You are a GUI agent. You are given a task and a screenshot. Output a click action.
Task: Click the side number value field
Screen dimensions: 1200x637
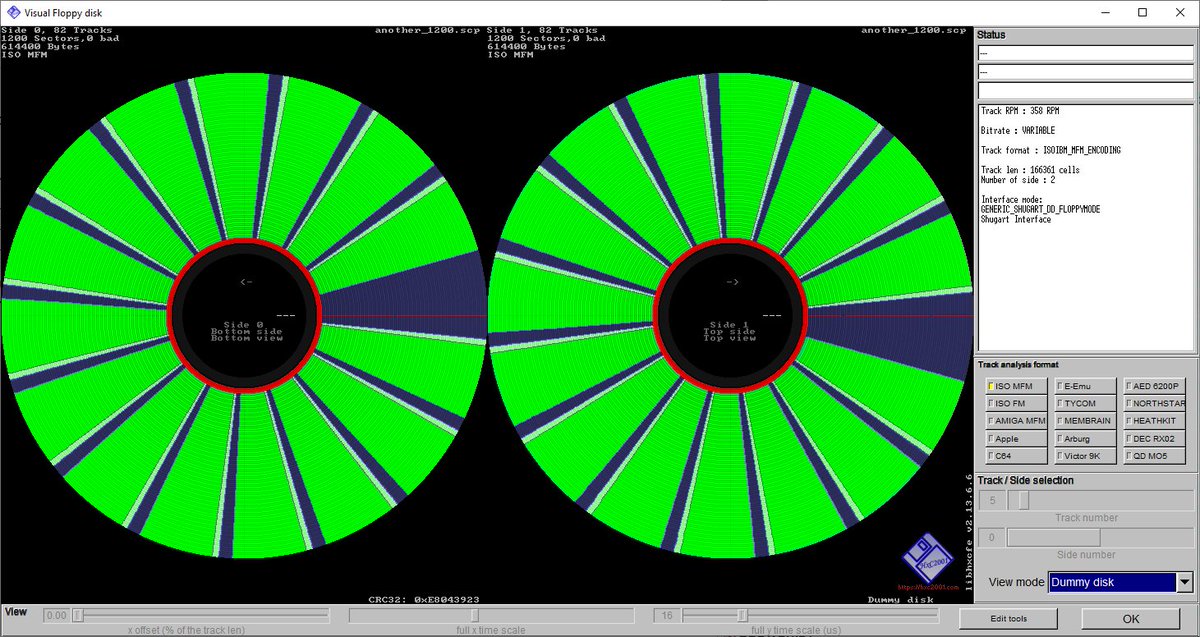pos(992,537)
